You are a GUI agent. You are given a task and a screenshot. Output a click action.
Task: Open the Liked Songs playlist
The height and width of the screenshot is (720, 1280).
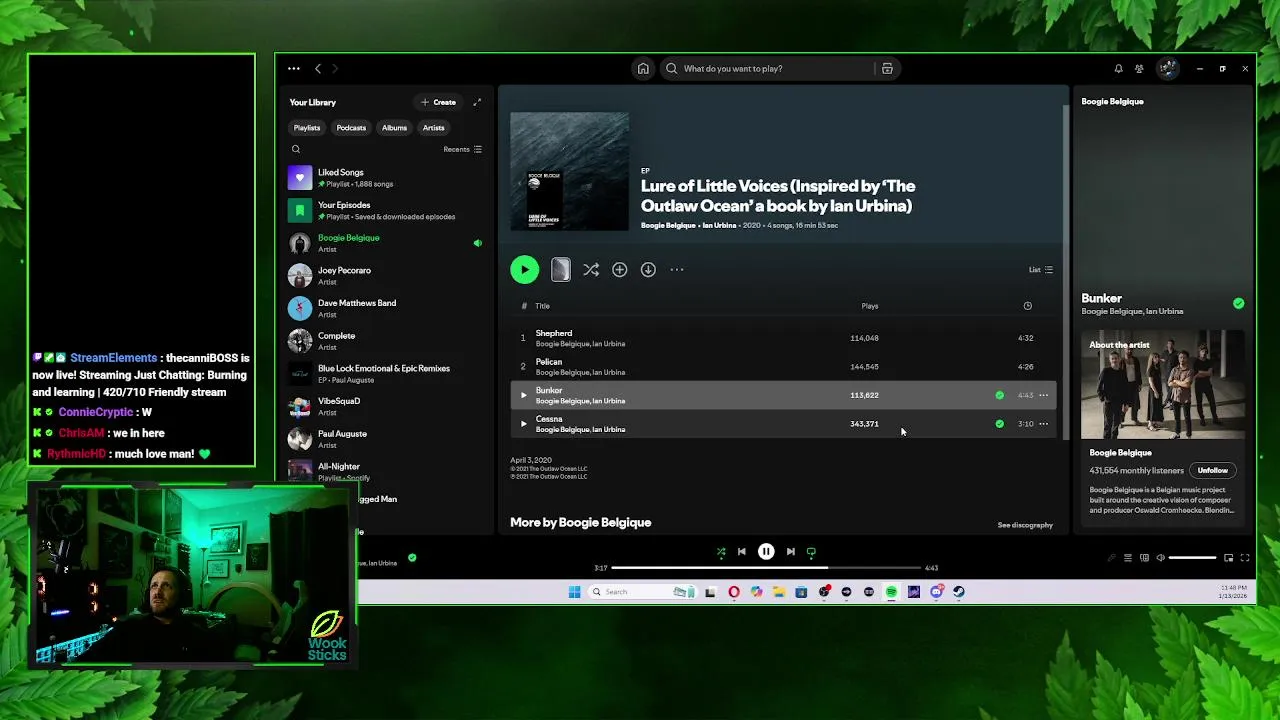[386, 178]
